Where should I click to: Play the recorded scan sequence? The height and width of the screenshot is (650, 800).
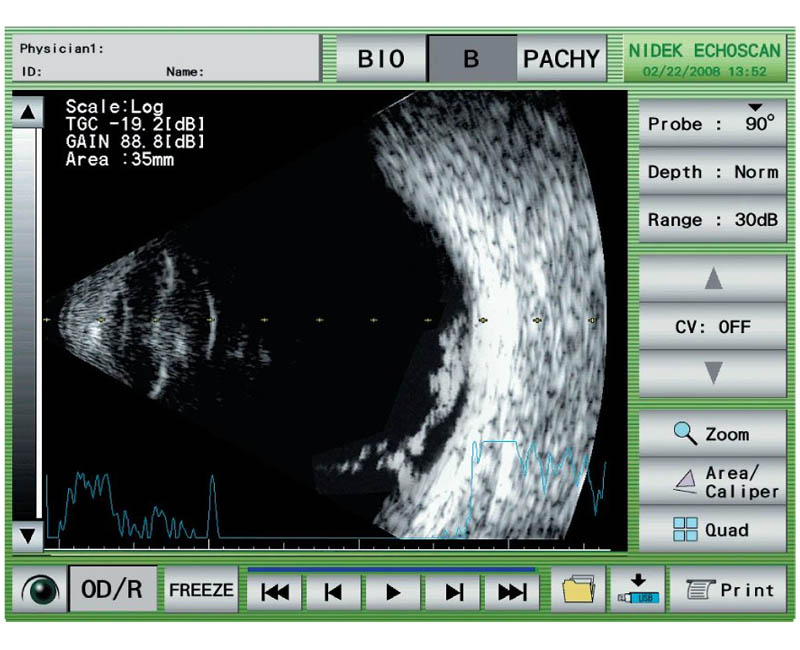393,592
